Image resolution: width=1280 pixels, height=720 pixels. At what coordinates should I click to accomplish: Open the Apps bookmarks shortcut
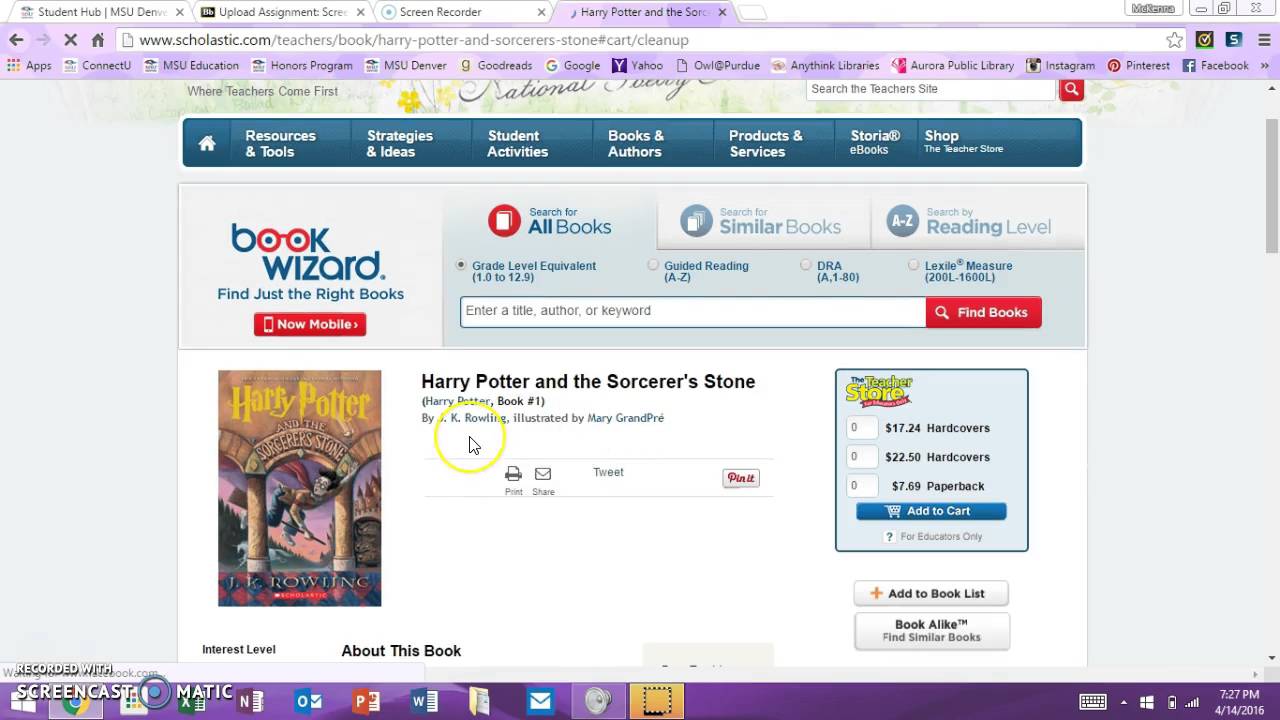click(x=29, y=65)
